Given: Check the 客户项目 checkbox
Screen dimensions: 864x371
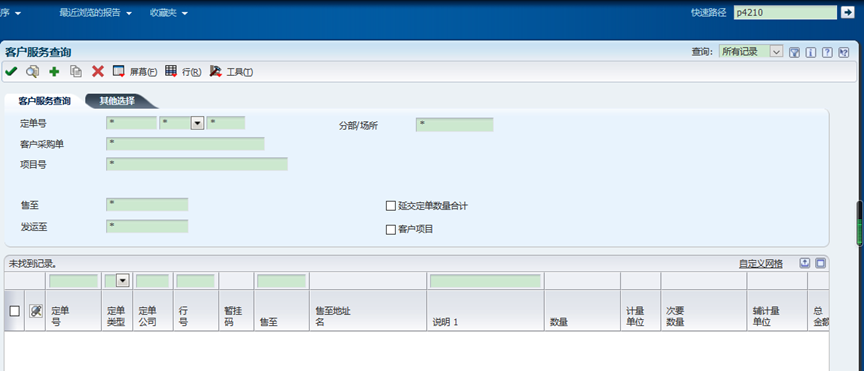Looking at the screenshot, I should coord(391,229).
